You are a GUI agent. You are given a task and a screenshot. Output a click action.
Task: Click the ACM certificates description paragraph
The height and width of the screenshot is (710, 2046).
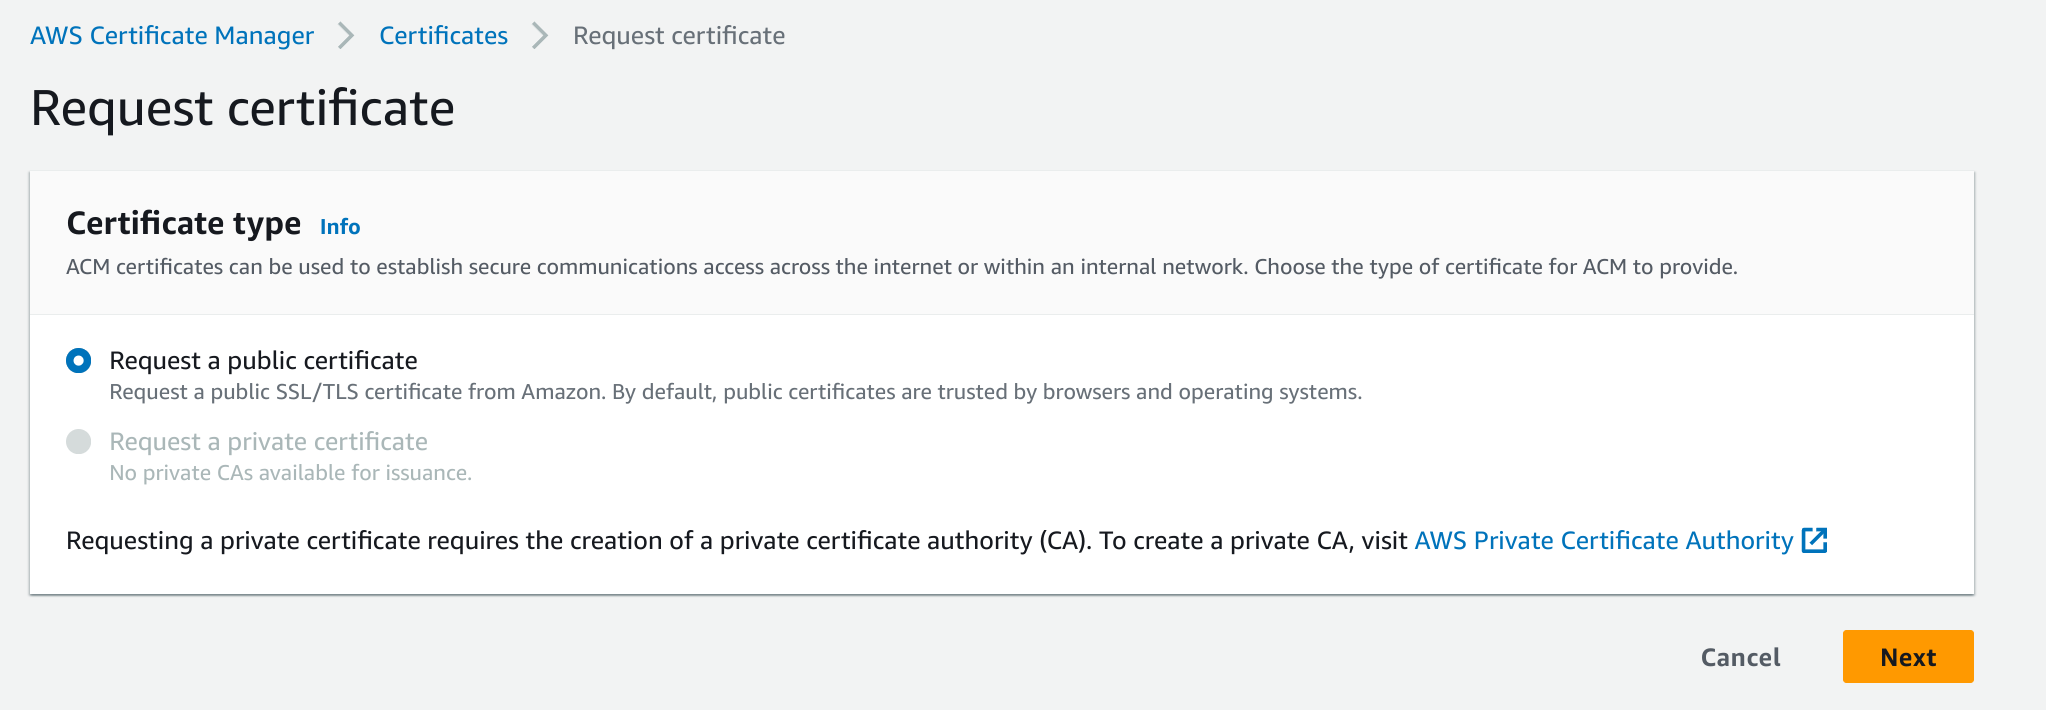point(902,267)
